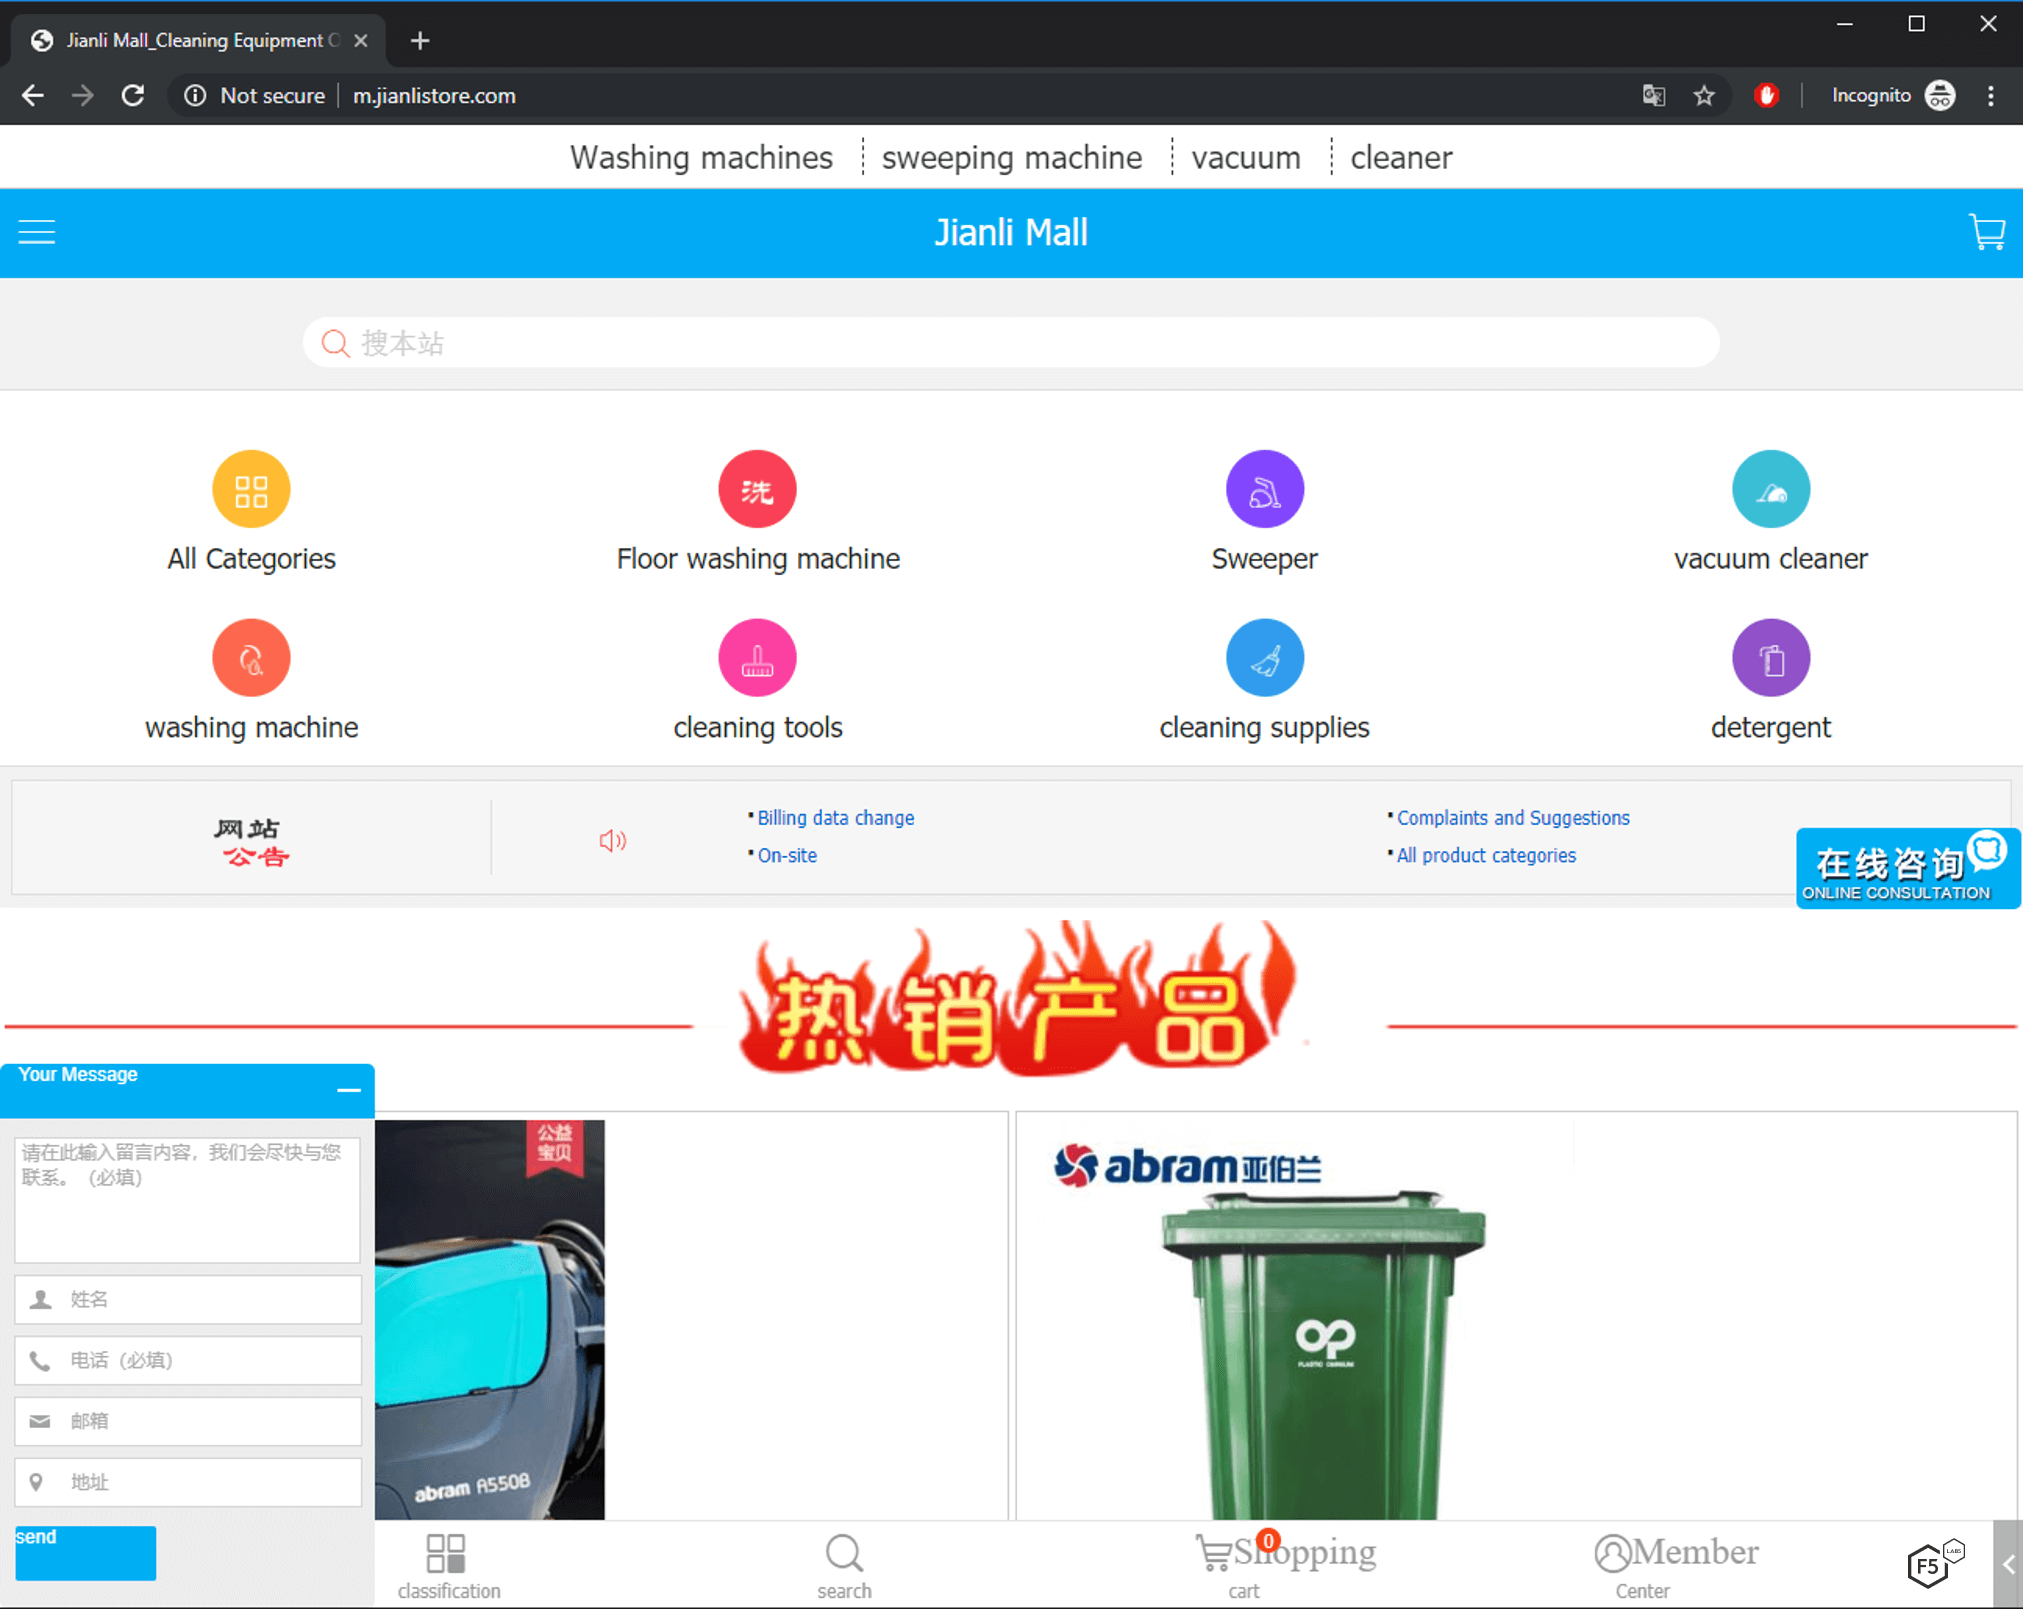Open the cleaning supplies category icon
Viewport: 2023px width, 1609px height.
tap(1264, 658)
